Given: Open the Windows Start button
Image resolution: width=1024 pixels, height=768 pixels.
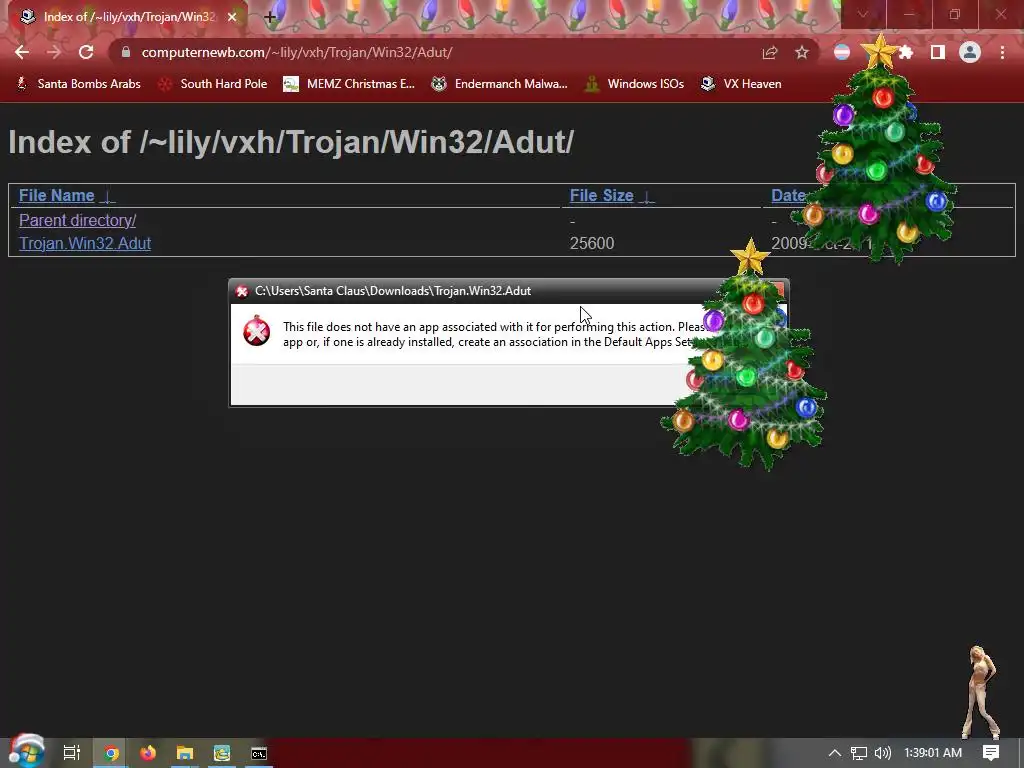Looking at the screenshot, I should coord(26,752).
